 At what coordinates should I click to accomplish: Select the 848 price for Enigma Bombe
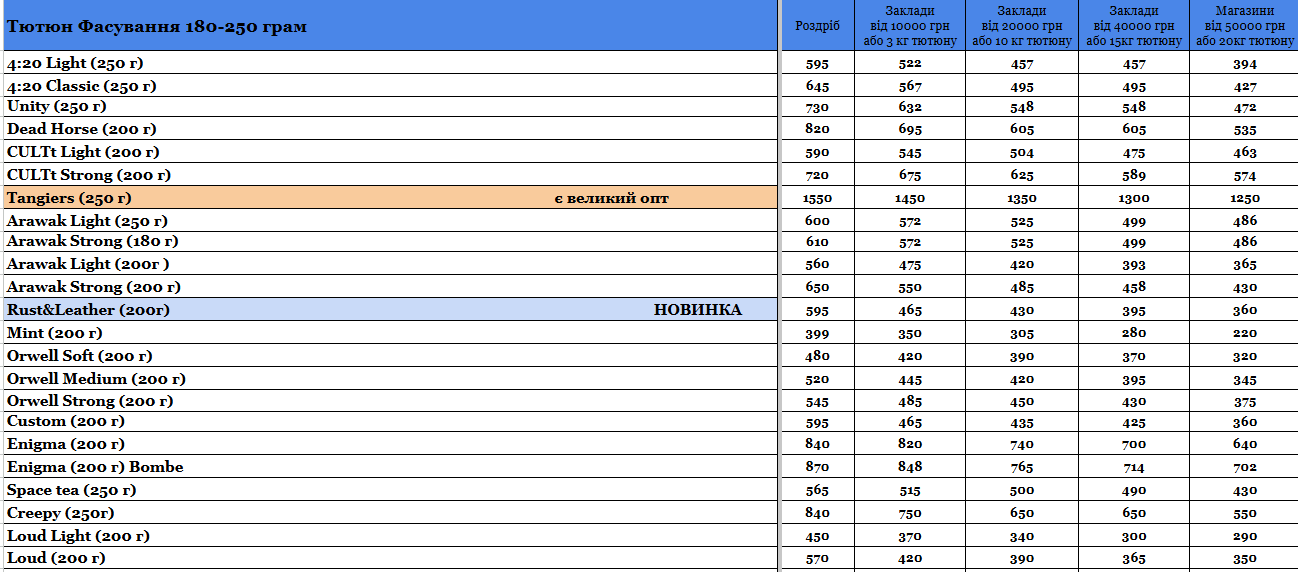[x=910, y=467]
